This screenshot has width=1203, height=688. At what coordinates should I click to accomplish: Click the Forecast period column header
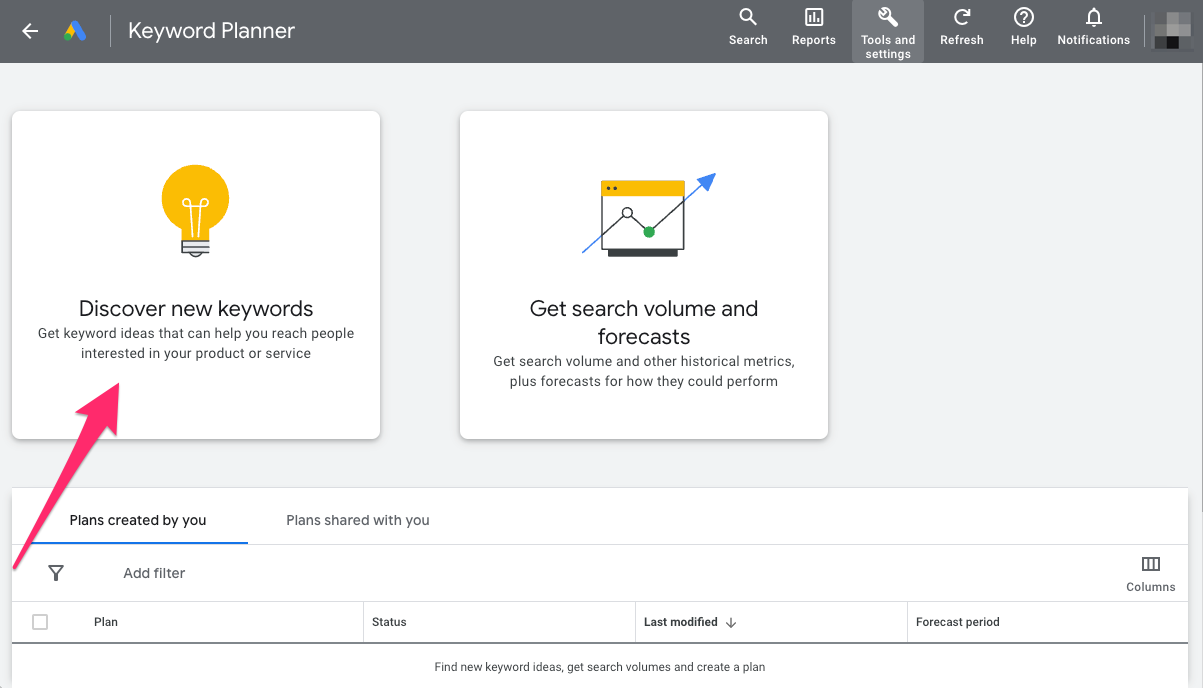click(x=958, y=622)
